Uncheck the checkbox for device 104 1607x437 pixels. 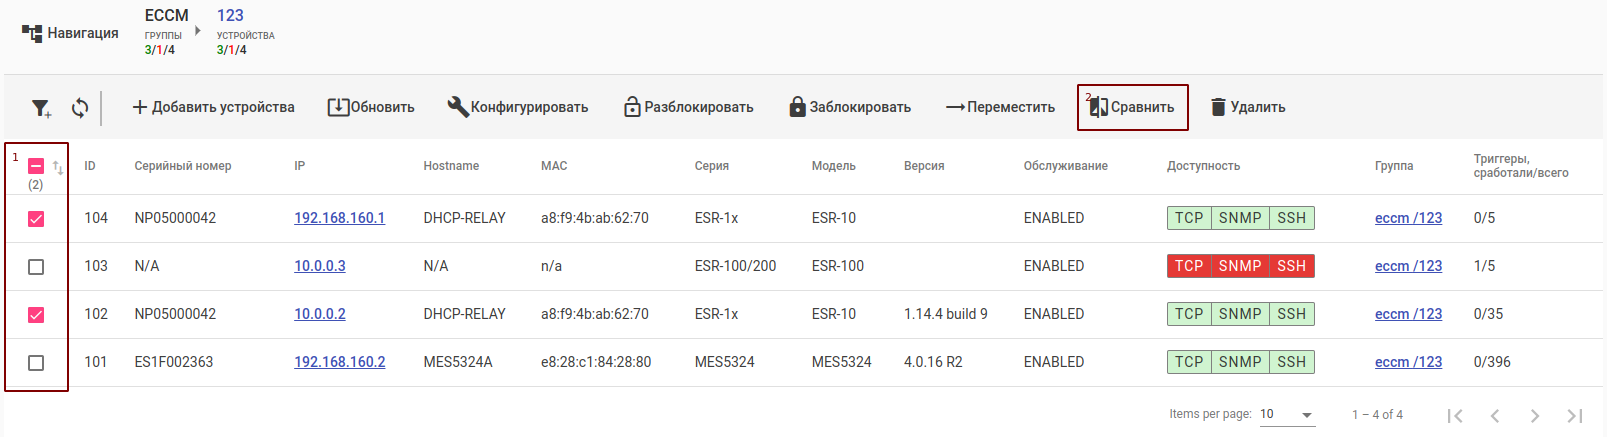coord(36,219)
